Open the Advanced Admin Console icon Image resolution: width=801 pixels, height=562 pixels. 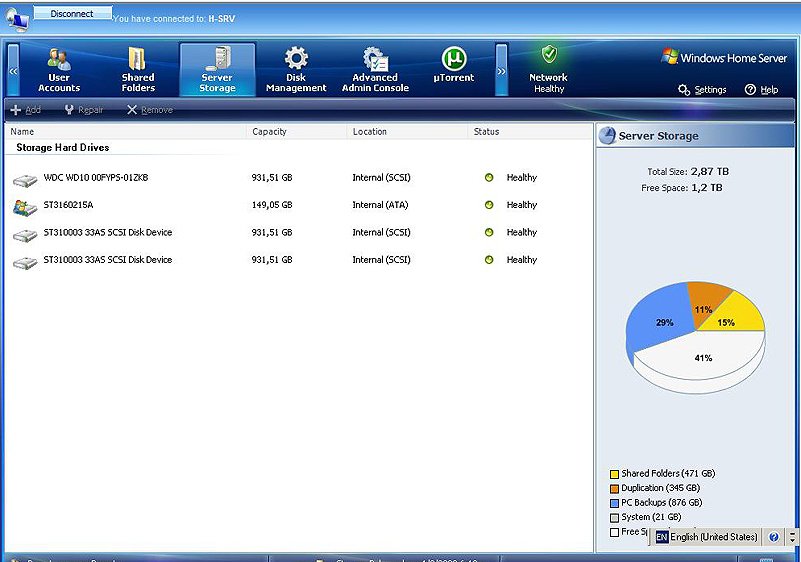[x=375, y=59]
